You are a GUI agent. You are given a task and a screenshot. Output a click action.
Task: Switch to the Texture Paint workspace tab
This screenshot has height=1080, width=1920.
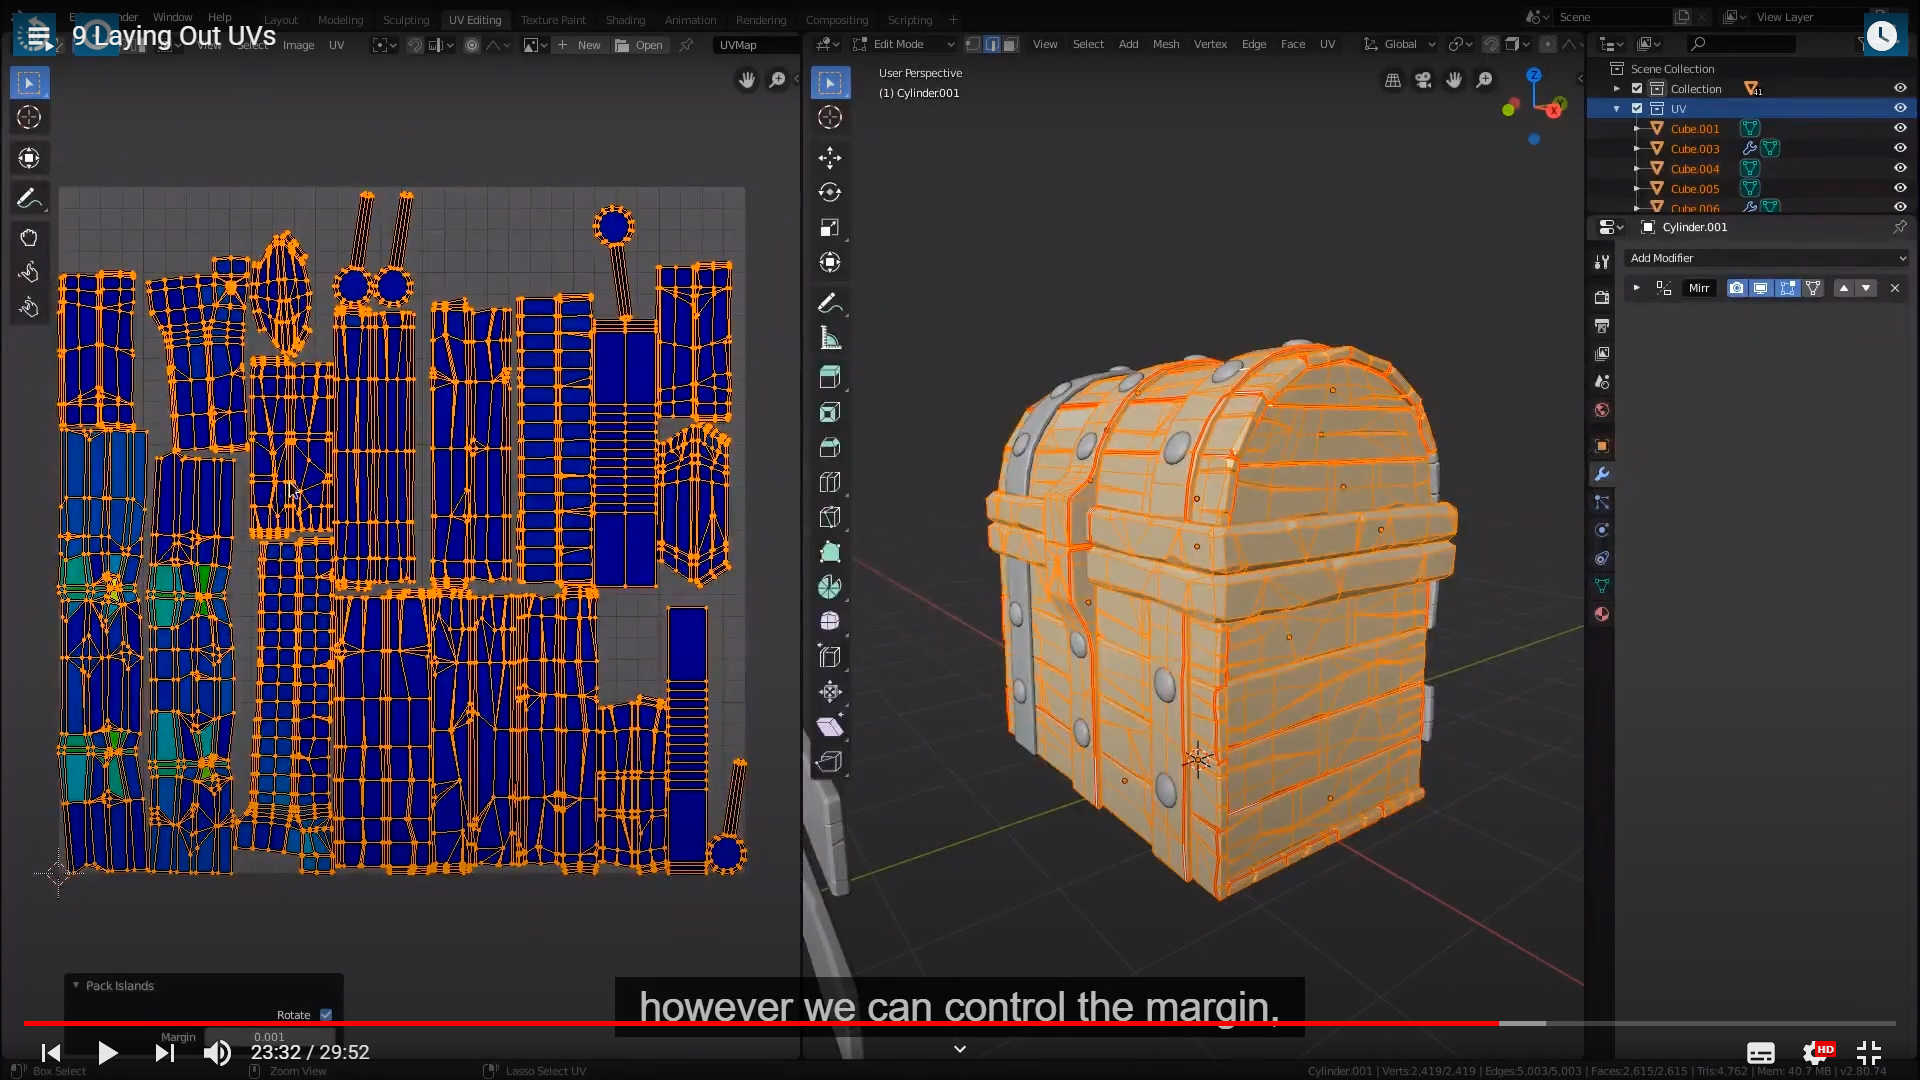click(553, 19)
